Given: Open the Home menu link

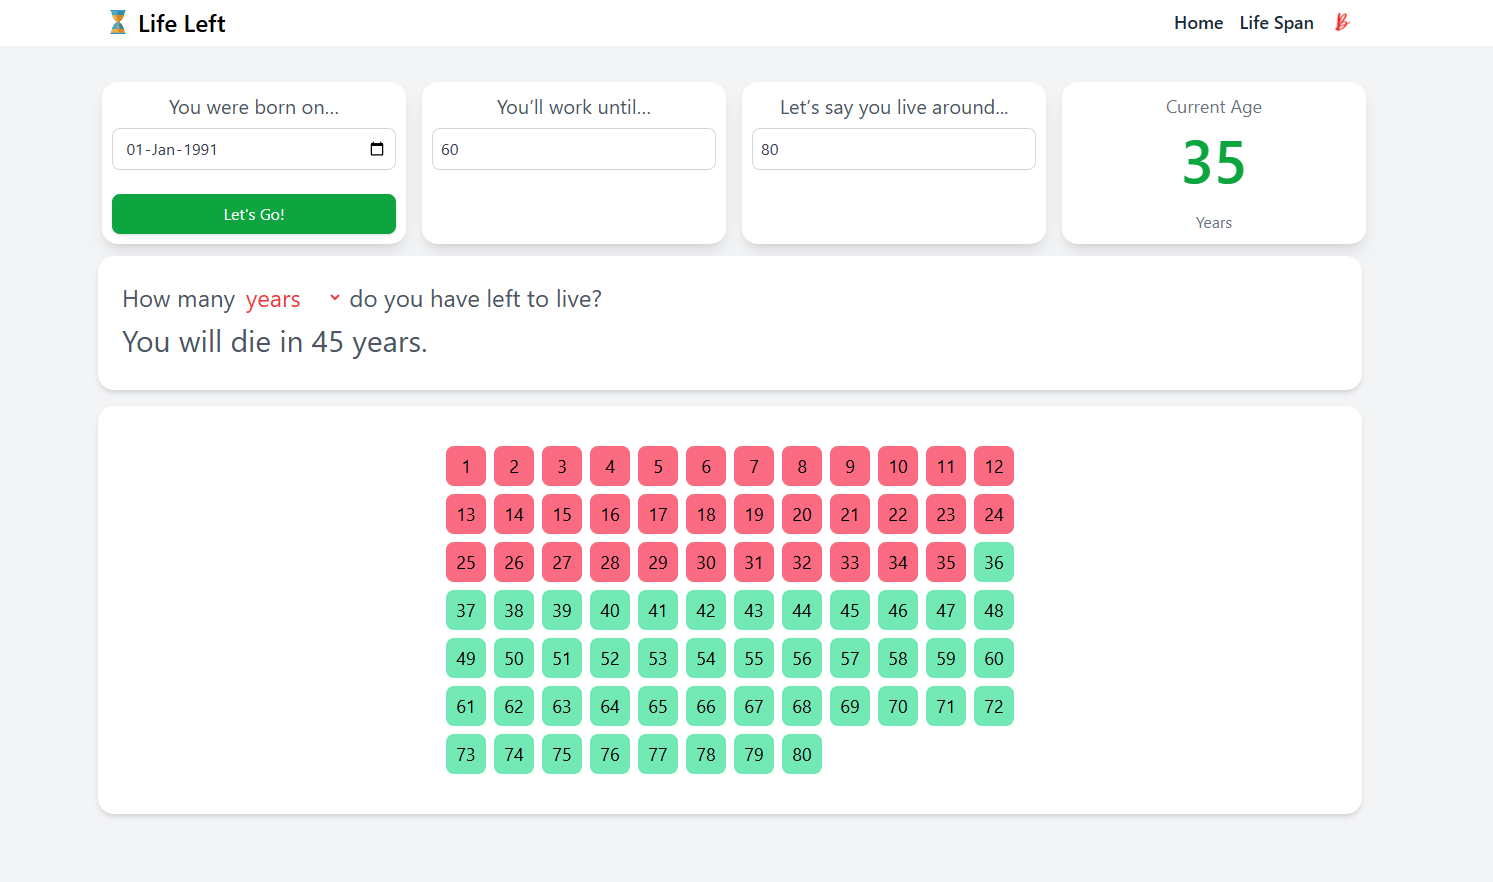Looking at the screenshot, I should (x=1198, y=23).
